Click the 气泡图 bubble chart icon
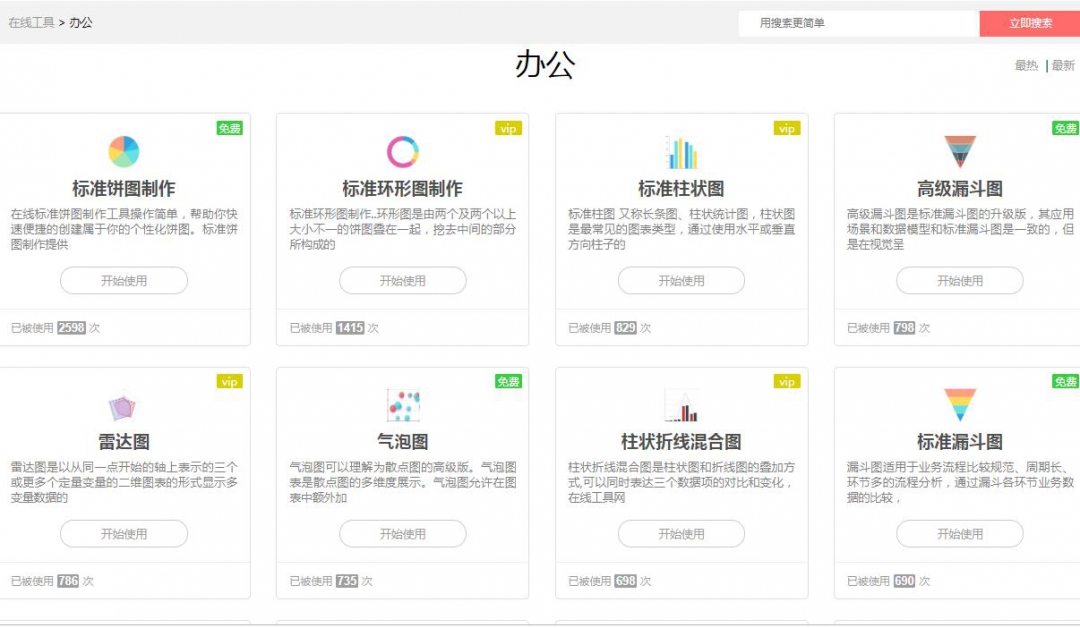 click(x=402, y=406)
